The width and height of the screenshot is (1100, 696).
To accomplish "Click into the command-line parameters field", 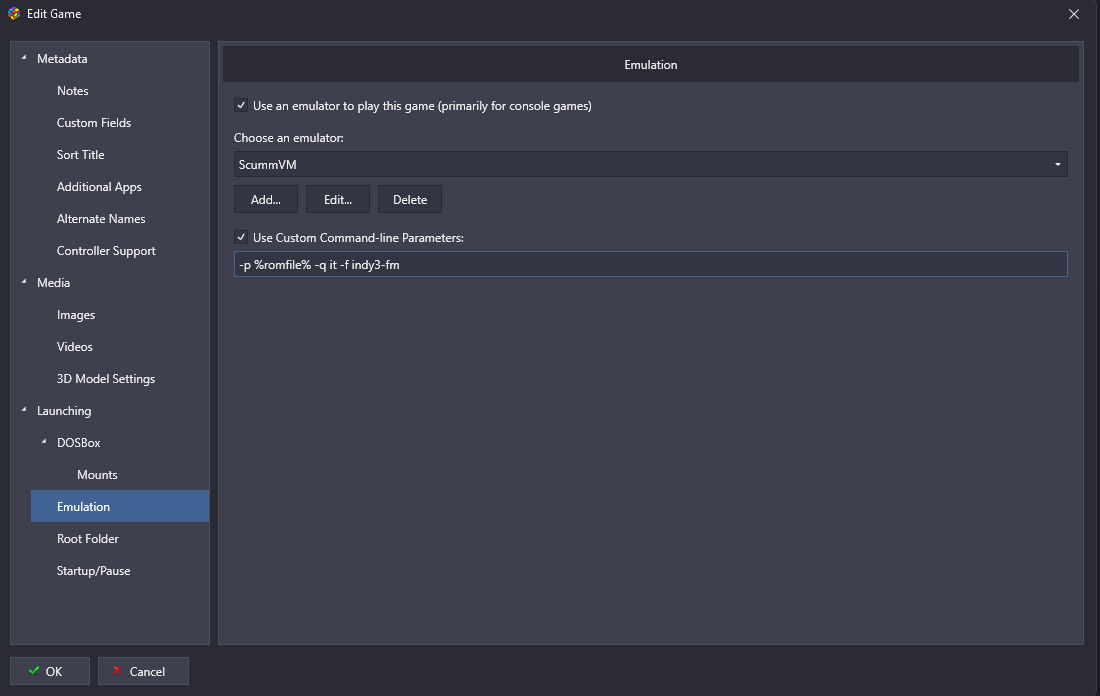I will (x=650, y=264).
